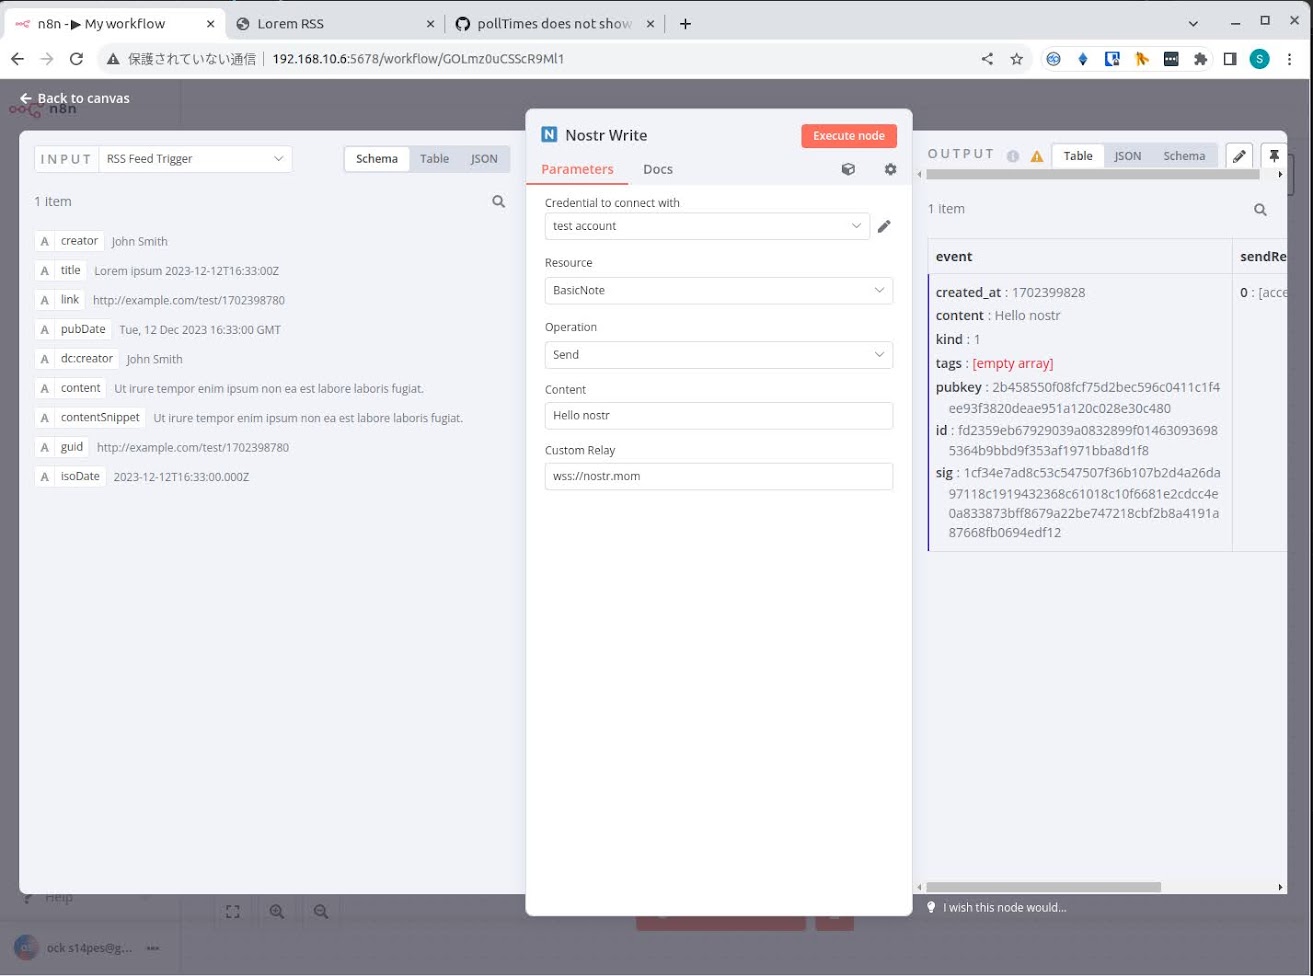
Task: Open the Ethereum diamond extension
Action: (x=1082, y=59)
